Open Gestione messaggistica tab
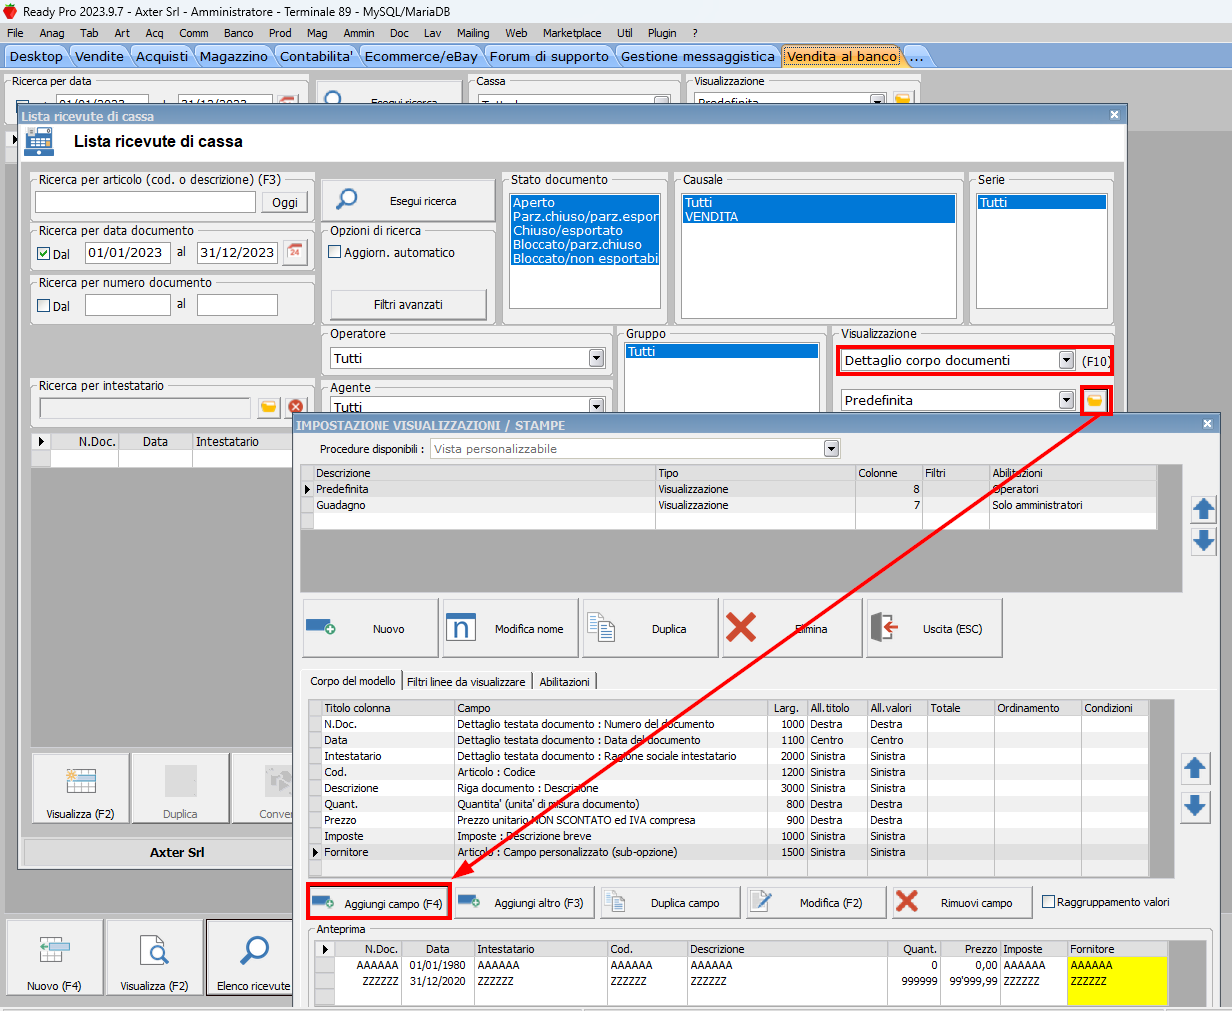 [697, 56]
